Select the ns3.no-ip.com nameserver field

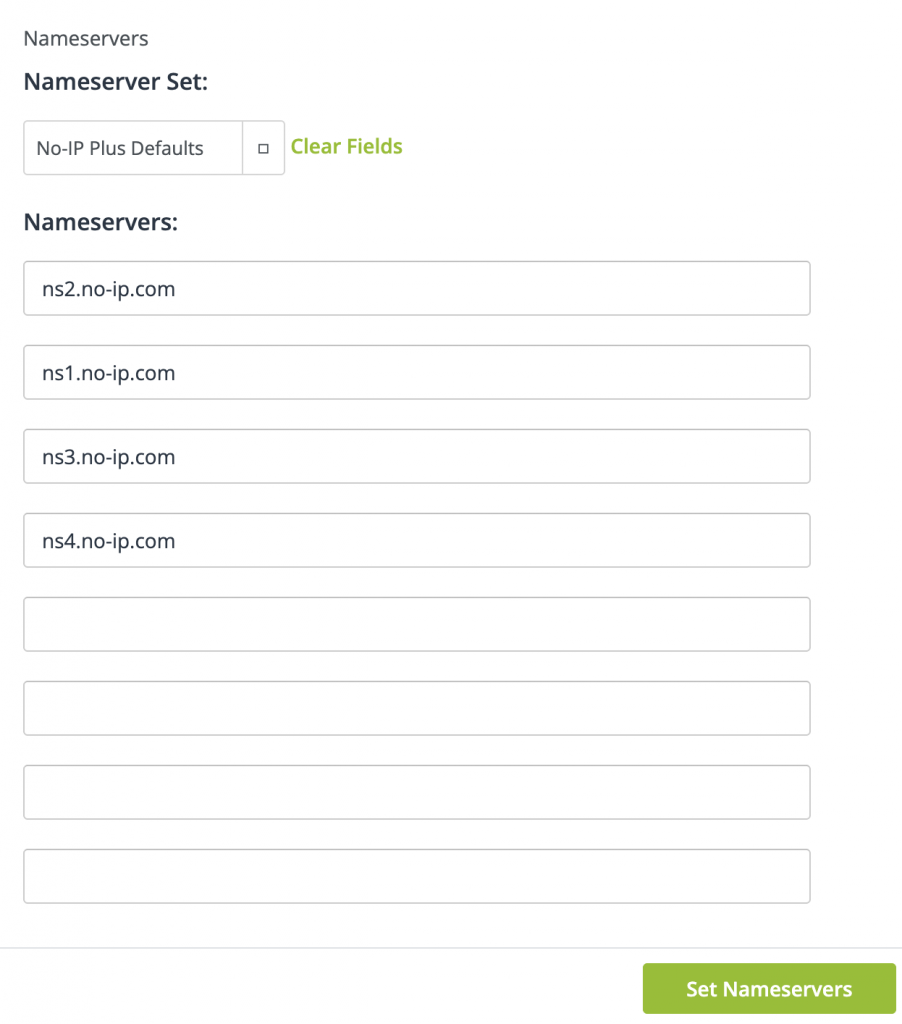pyautogui.click(x=416, y=456)
